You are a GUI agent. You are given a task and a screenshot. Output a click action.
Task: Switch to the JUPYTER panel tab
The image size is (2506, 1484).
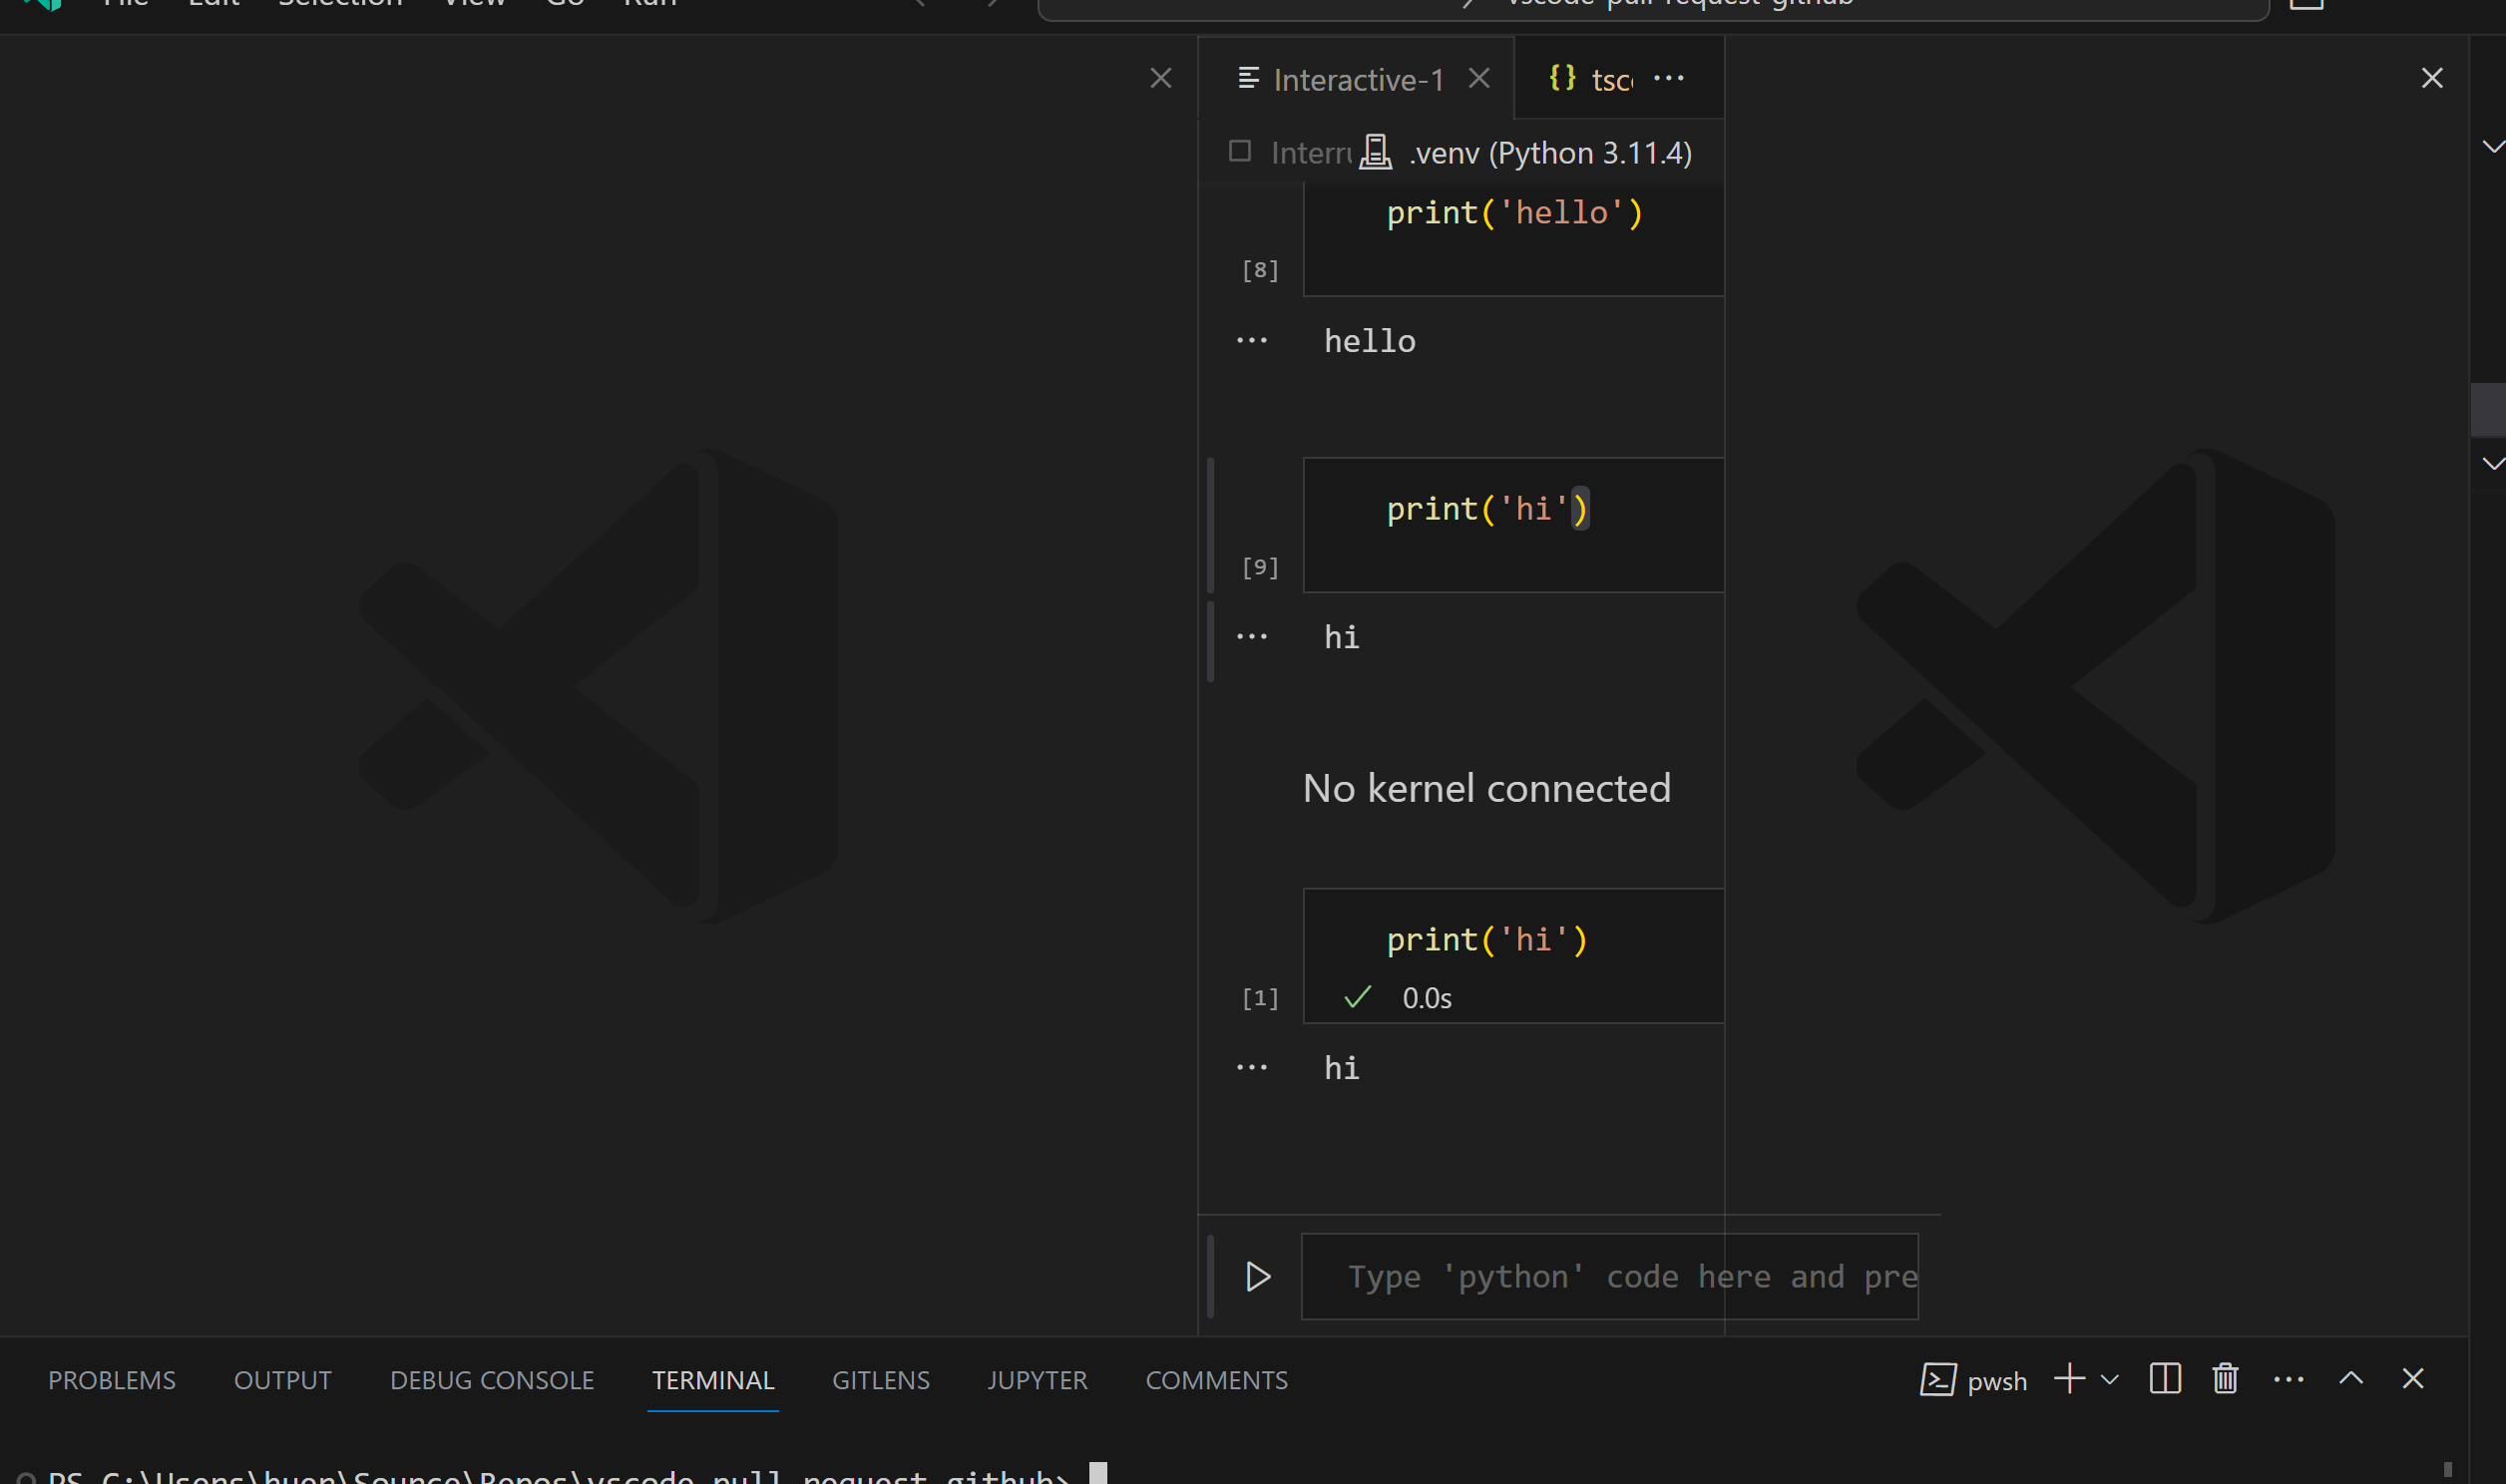(1037, 1380)
